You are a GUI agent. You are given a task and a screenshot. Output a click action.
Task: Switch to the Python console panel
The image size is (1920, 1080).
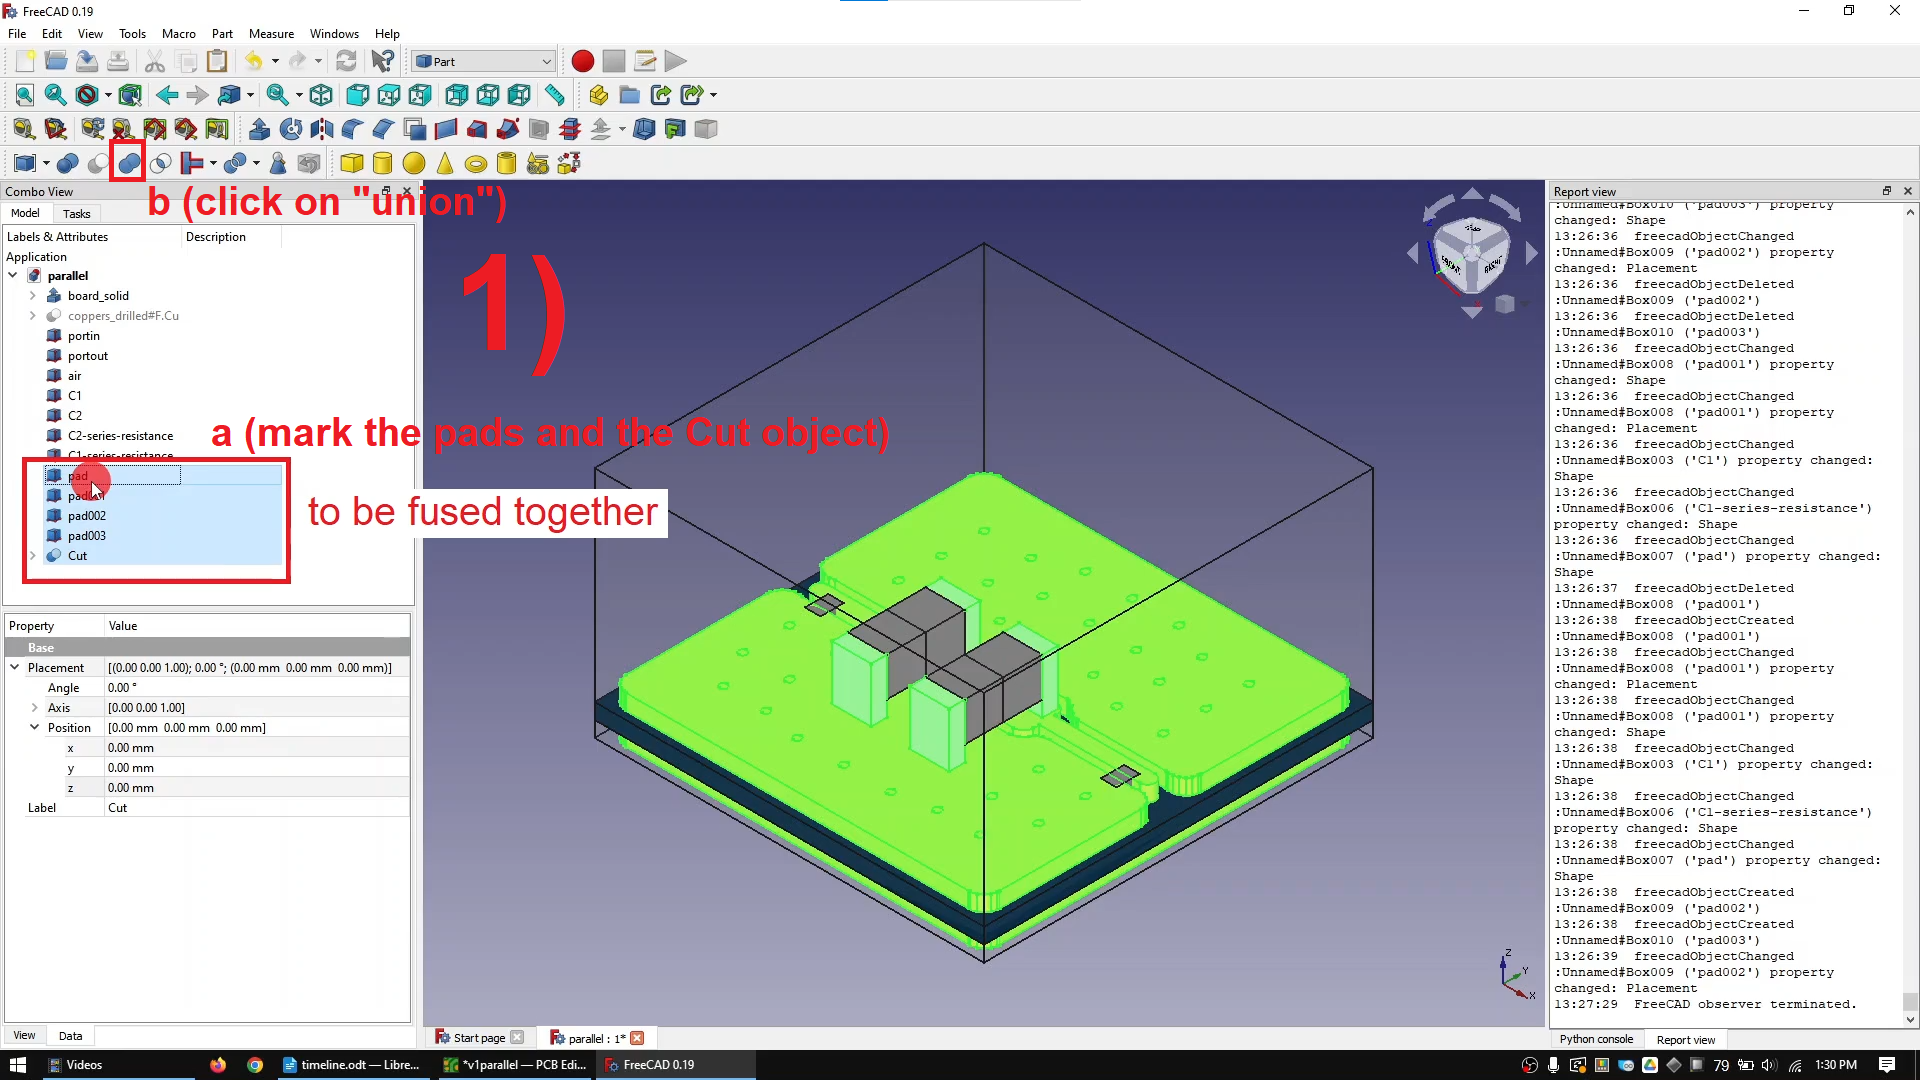(x=1597, y=1039)
